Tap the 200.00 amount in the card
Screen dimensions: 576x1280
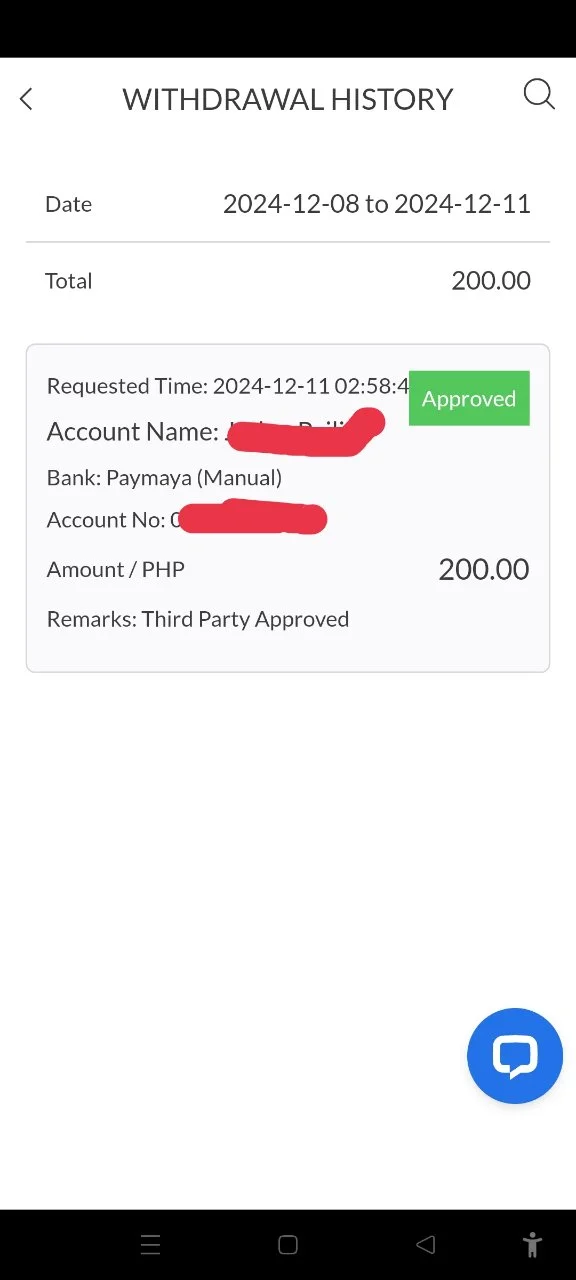484,569
